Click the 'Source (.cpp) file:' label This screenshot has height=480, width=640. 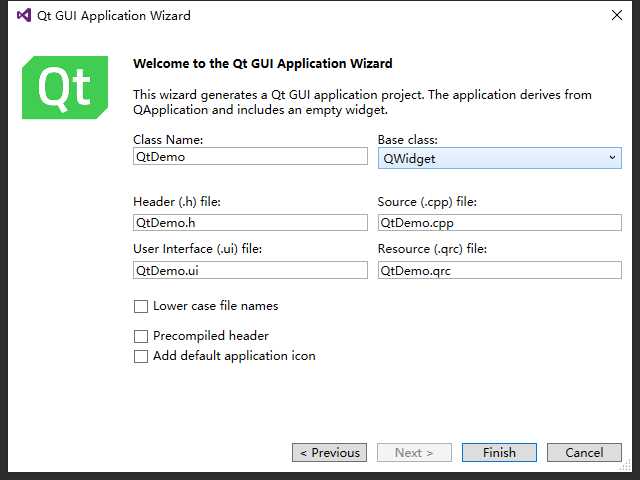coord(427,202)
